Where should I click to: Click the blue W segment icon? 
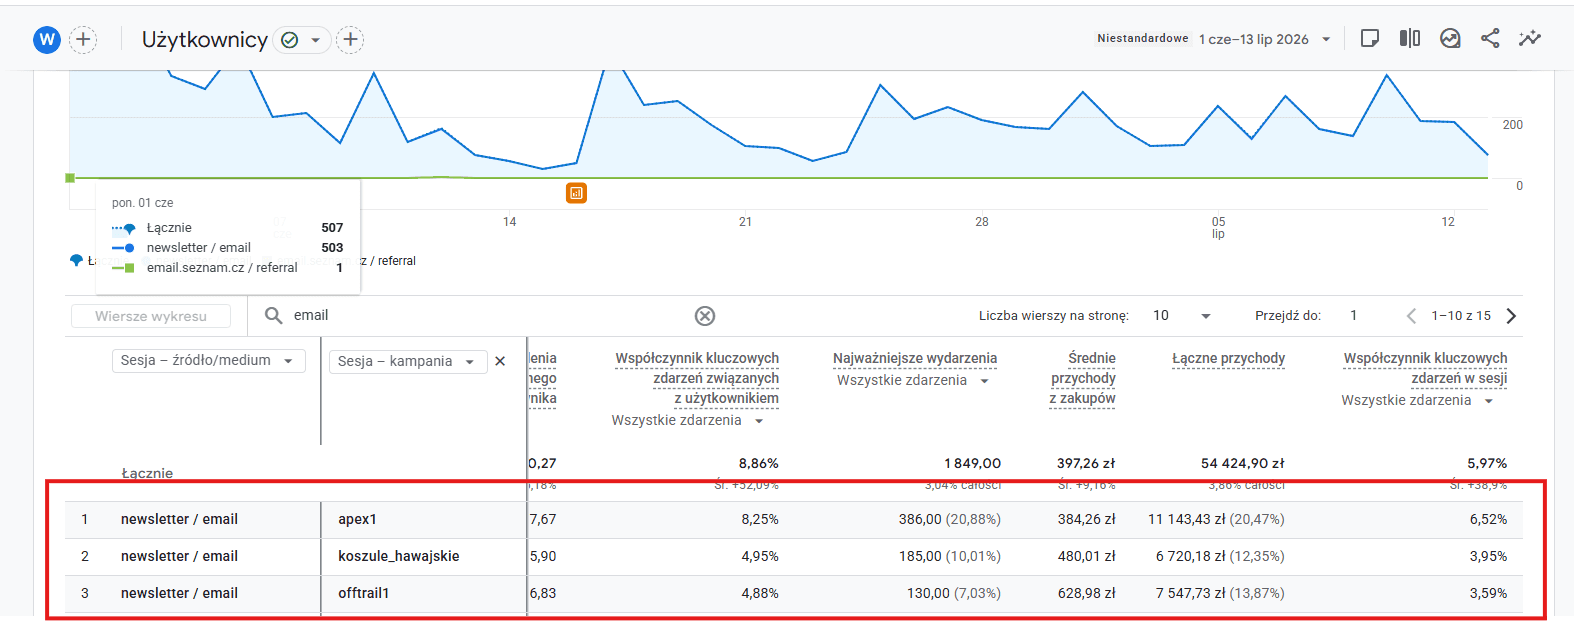pos(47,40)
